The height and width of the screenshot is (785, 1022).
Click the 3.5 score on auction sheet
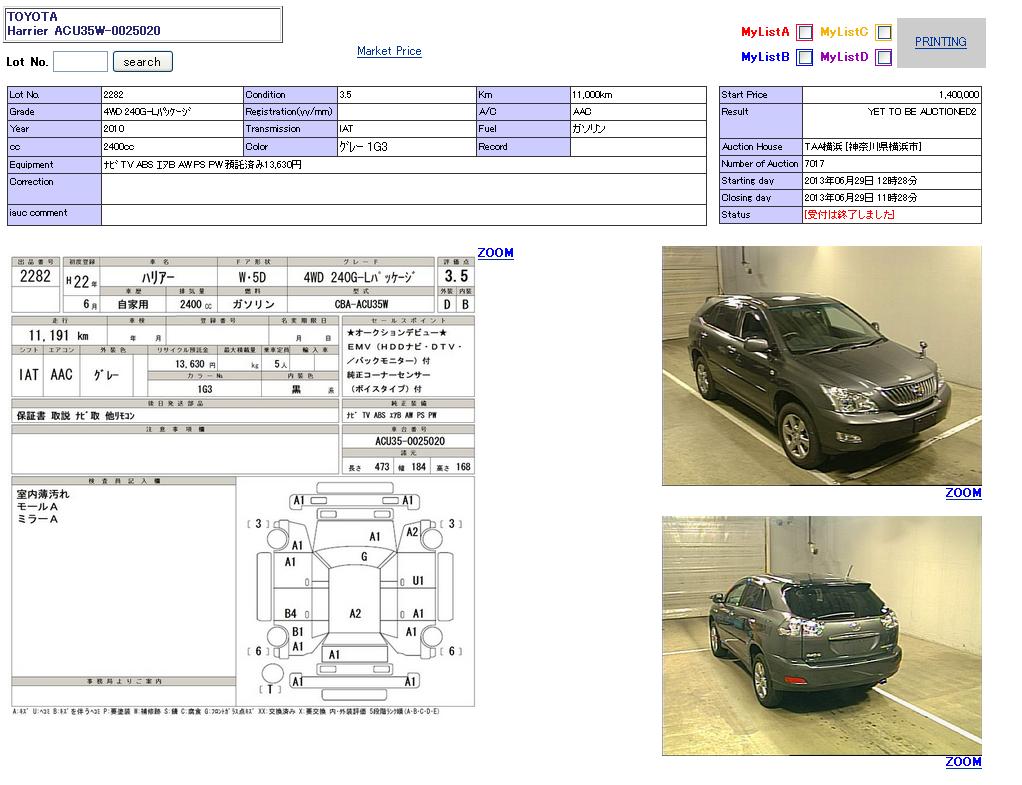[x=456, y=276]
